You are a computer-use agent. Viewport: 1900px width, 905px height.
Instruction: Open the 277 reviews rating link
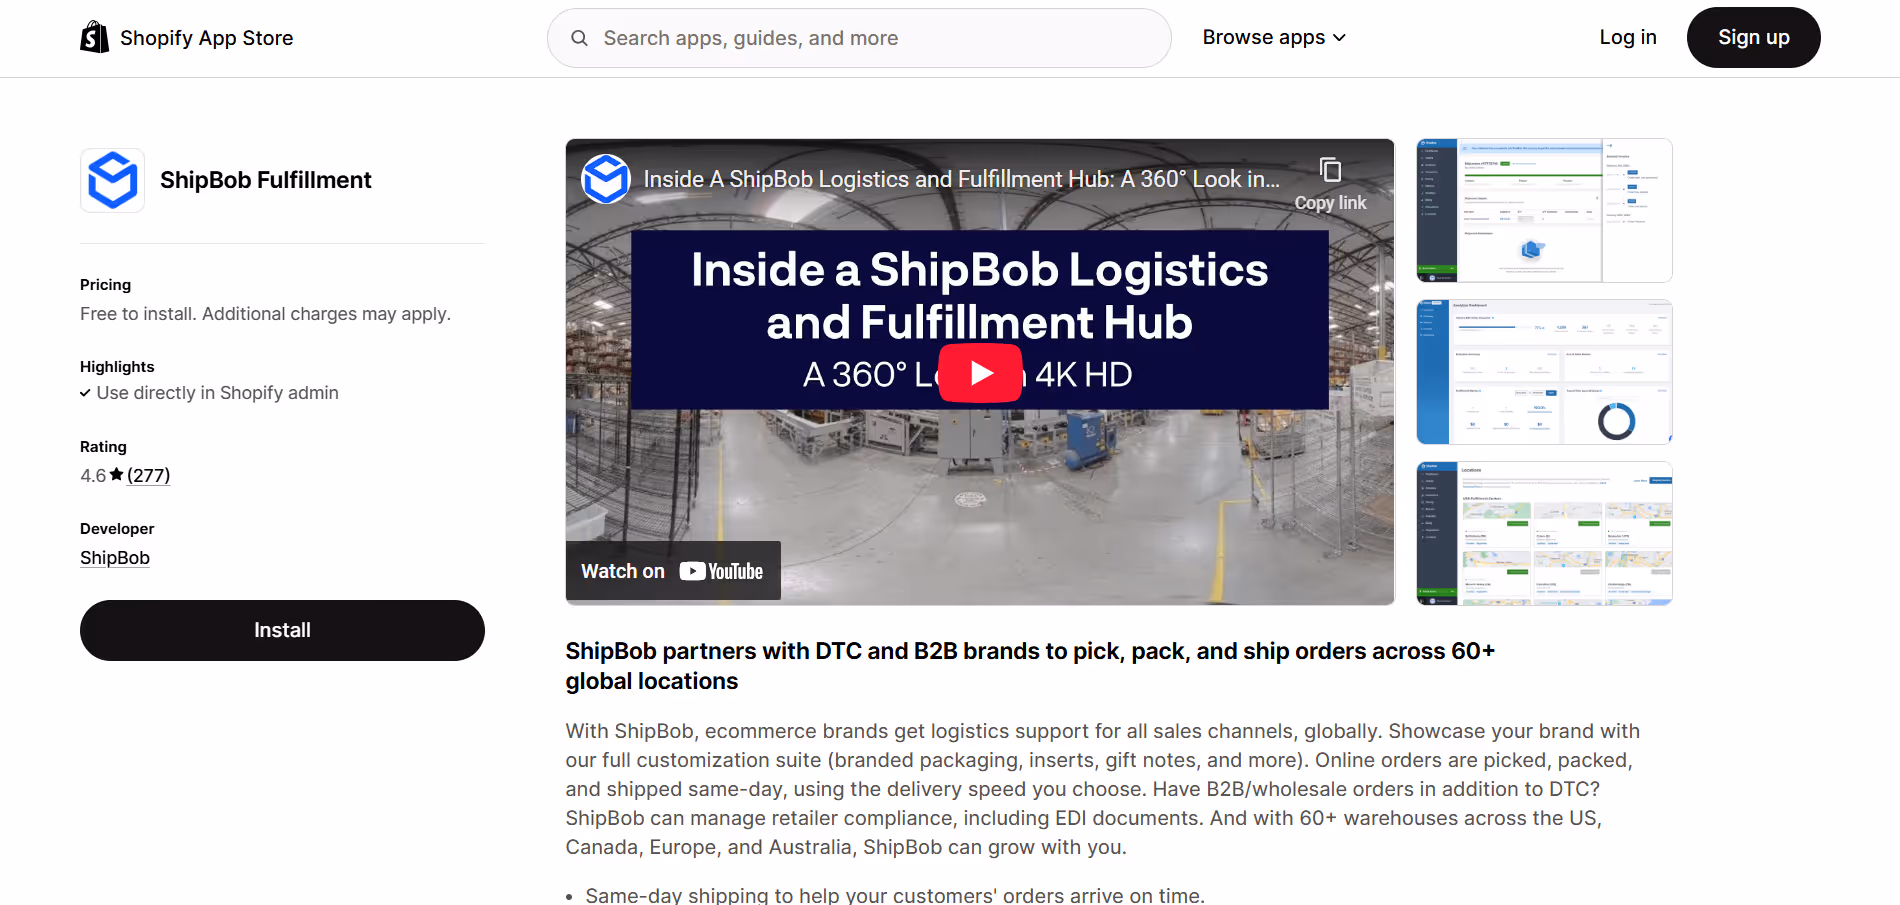point(149,475)
